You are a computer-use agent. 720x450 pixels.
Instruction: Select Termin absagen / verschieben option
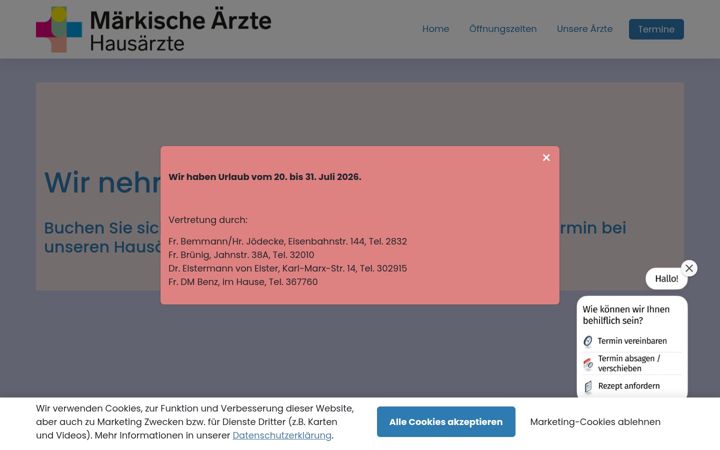click(x=629, y=363)
